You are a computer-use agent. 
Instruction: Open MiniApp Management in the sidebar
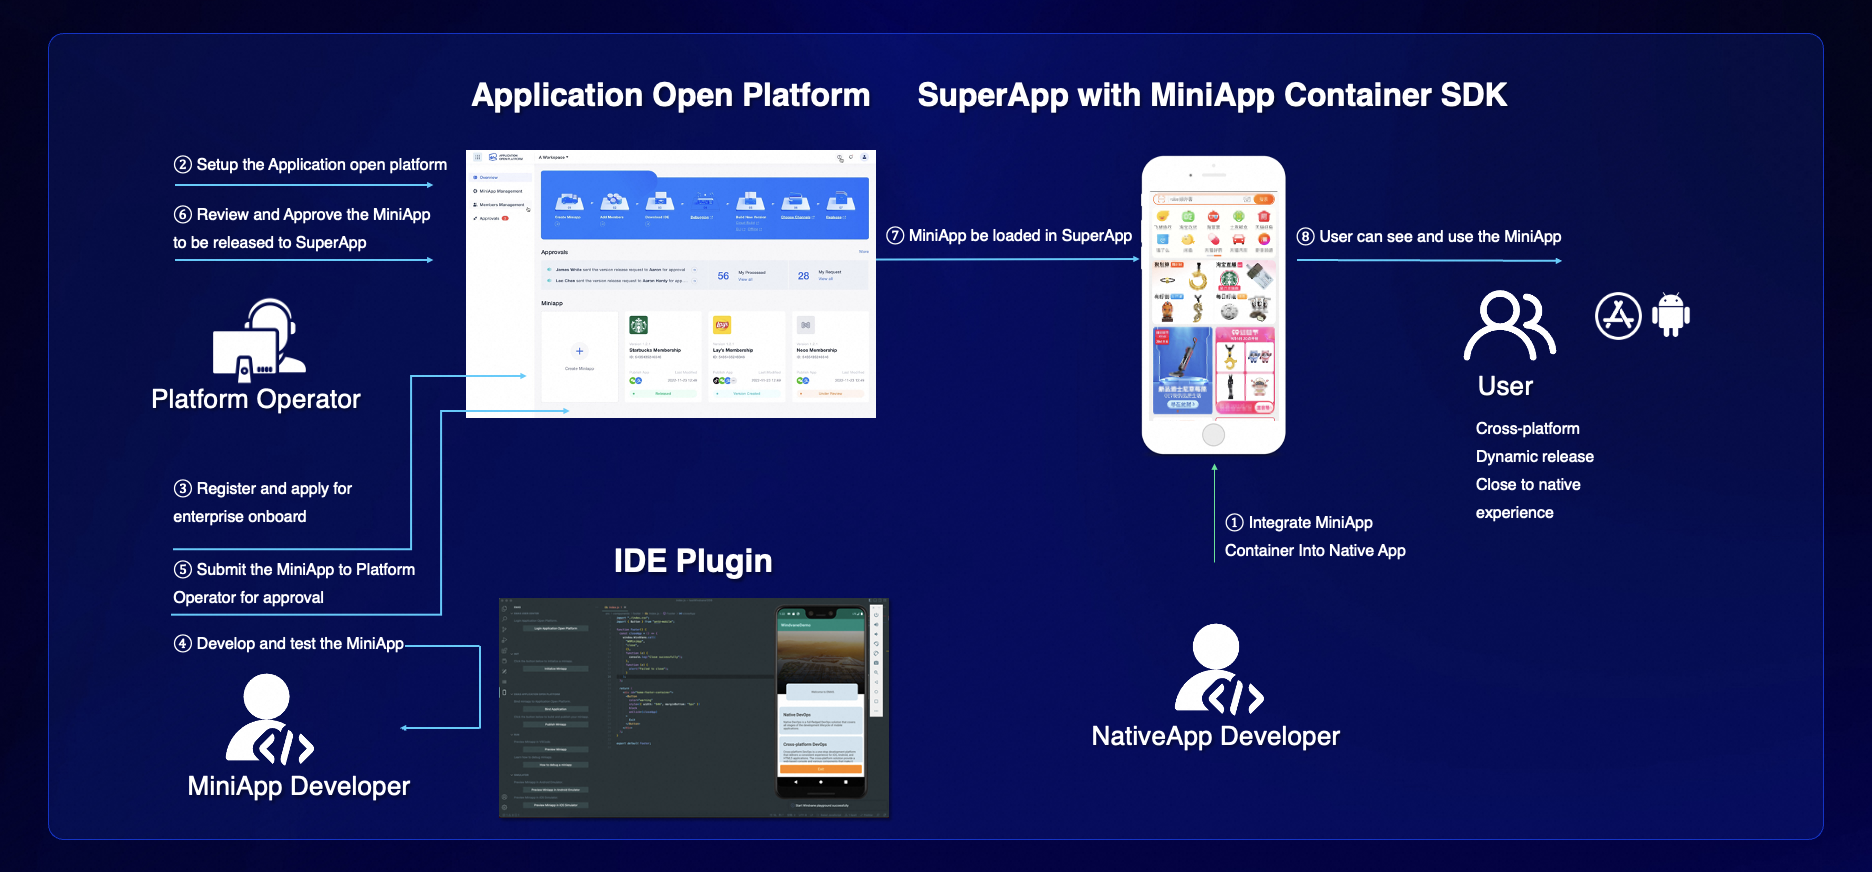pos(498,191)
